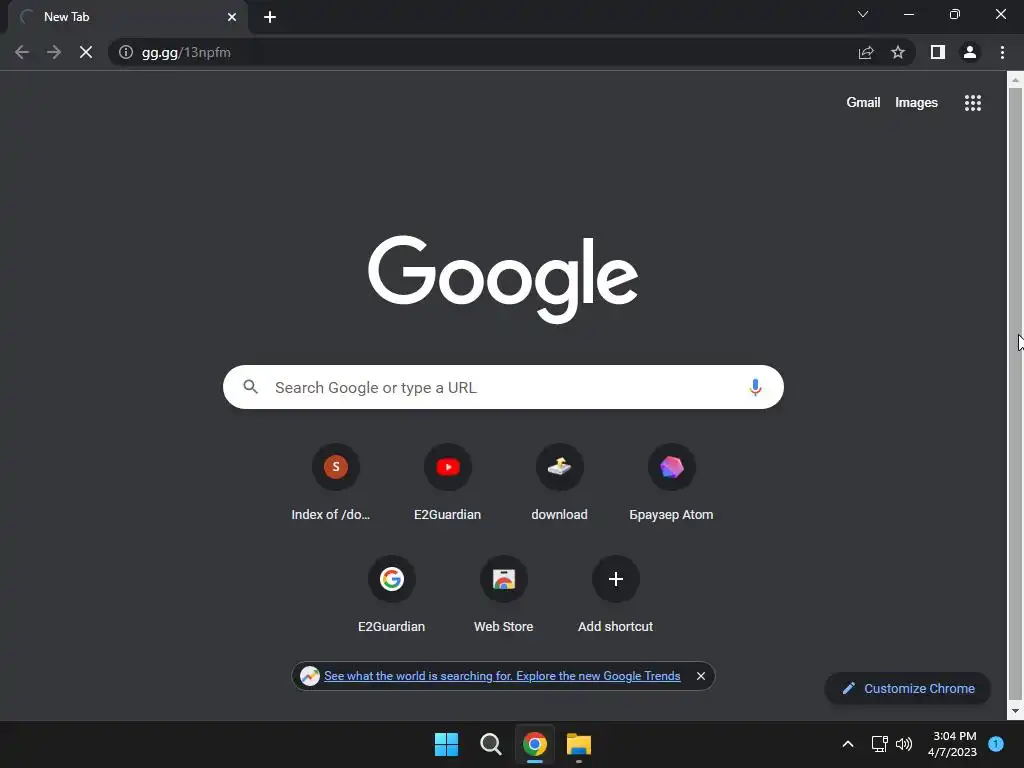Click the Google logo

pyautogui.click(x=503, y=279)
